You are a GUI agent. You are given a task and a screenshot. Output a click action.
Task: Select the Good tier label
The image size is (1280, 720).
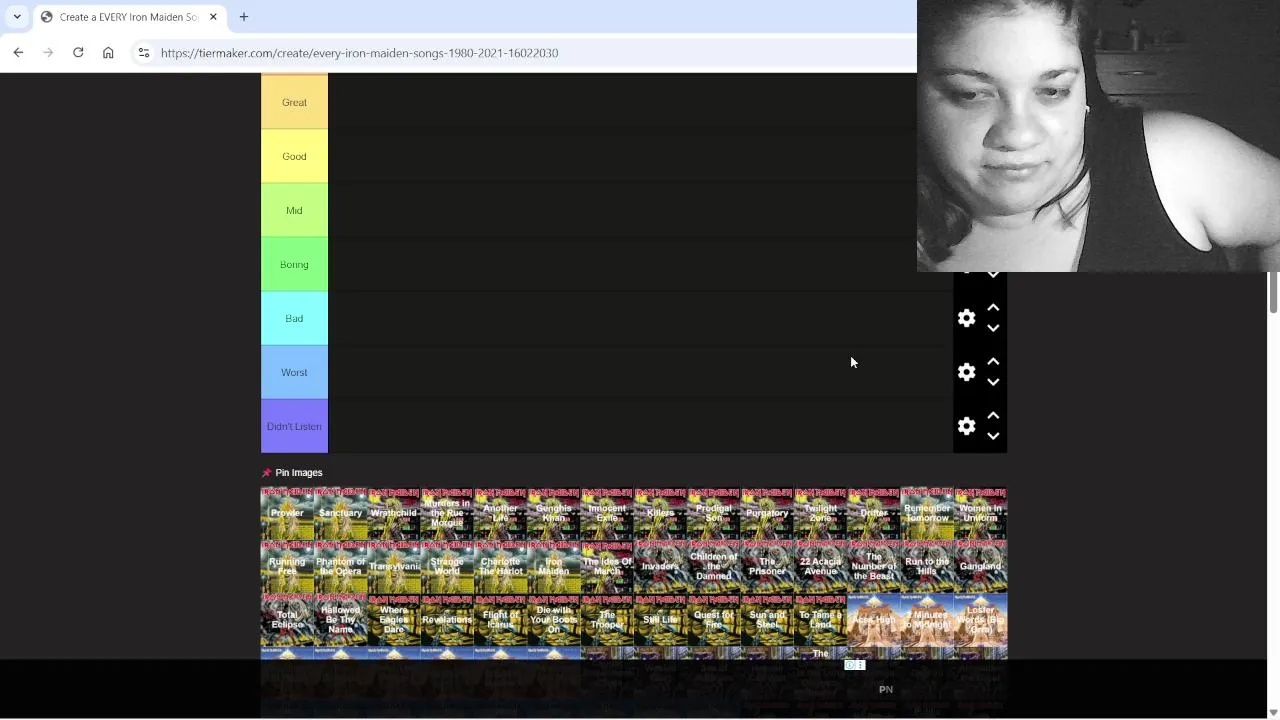(294, 156)
